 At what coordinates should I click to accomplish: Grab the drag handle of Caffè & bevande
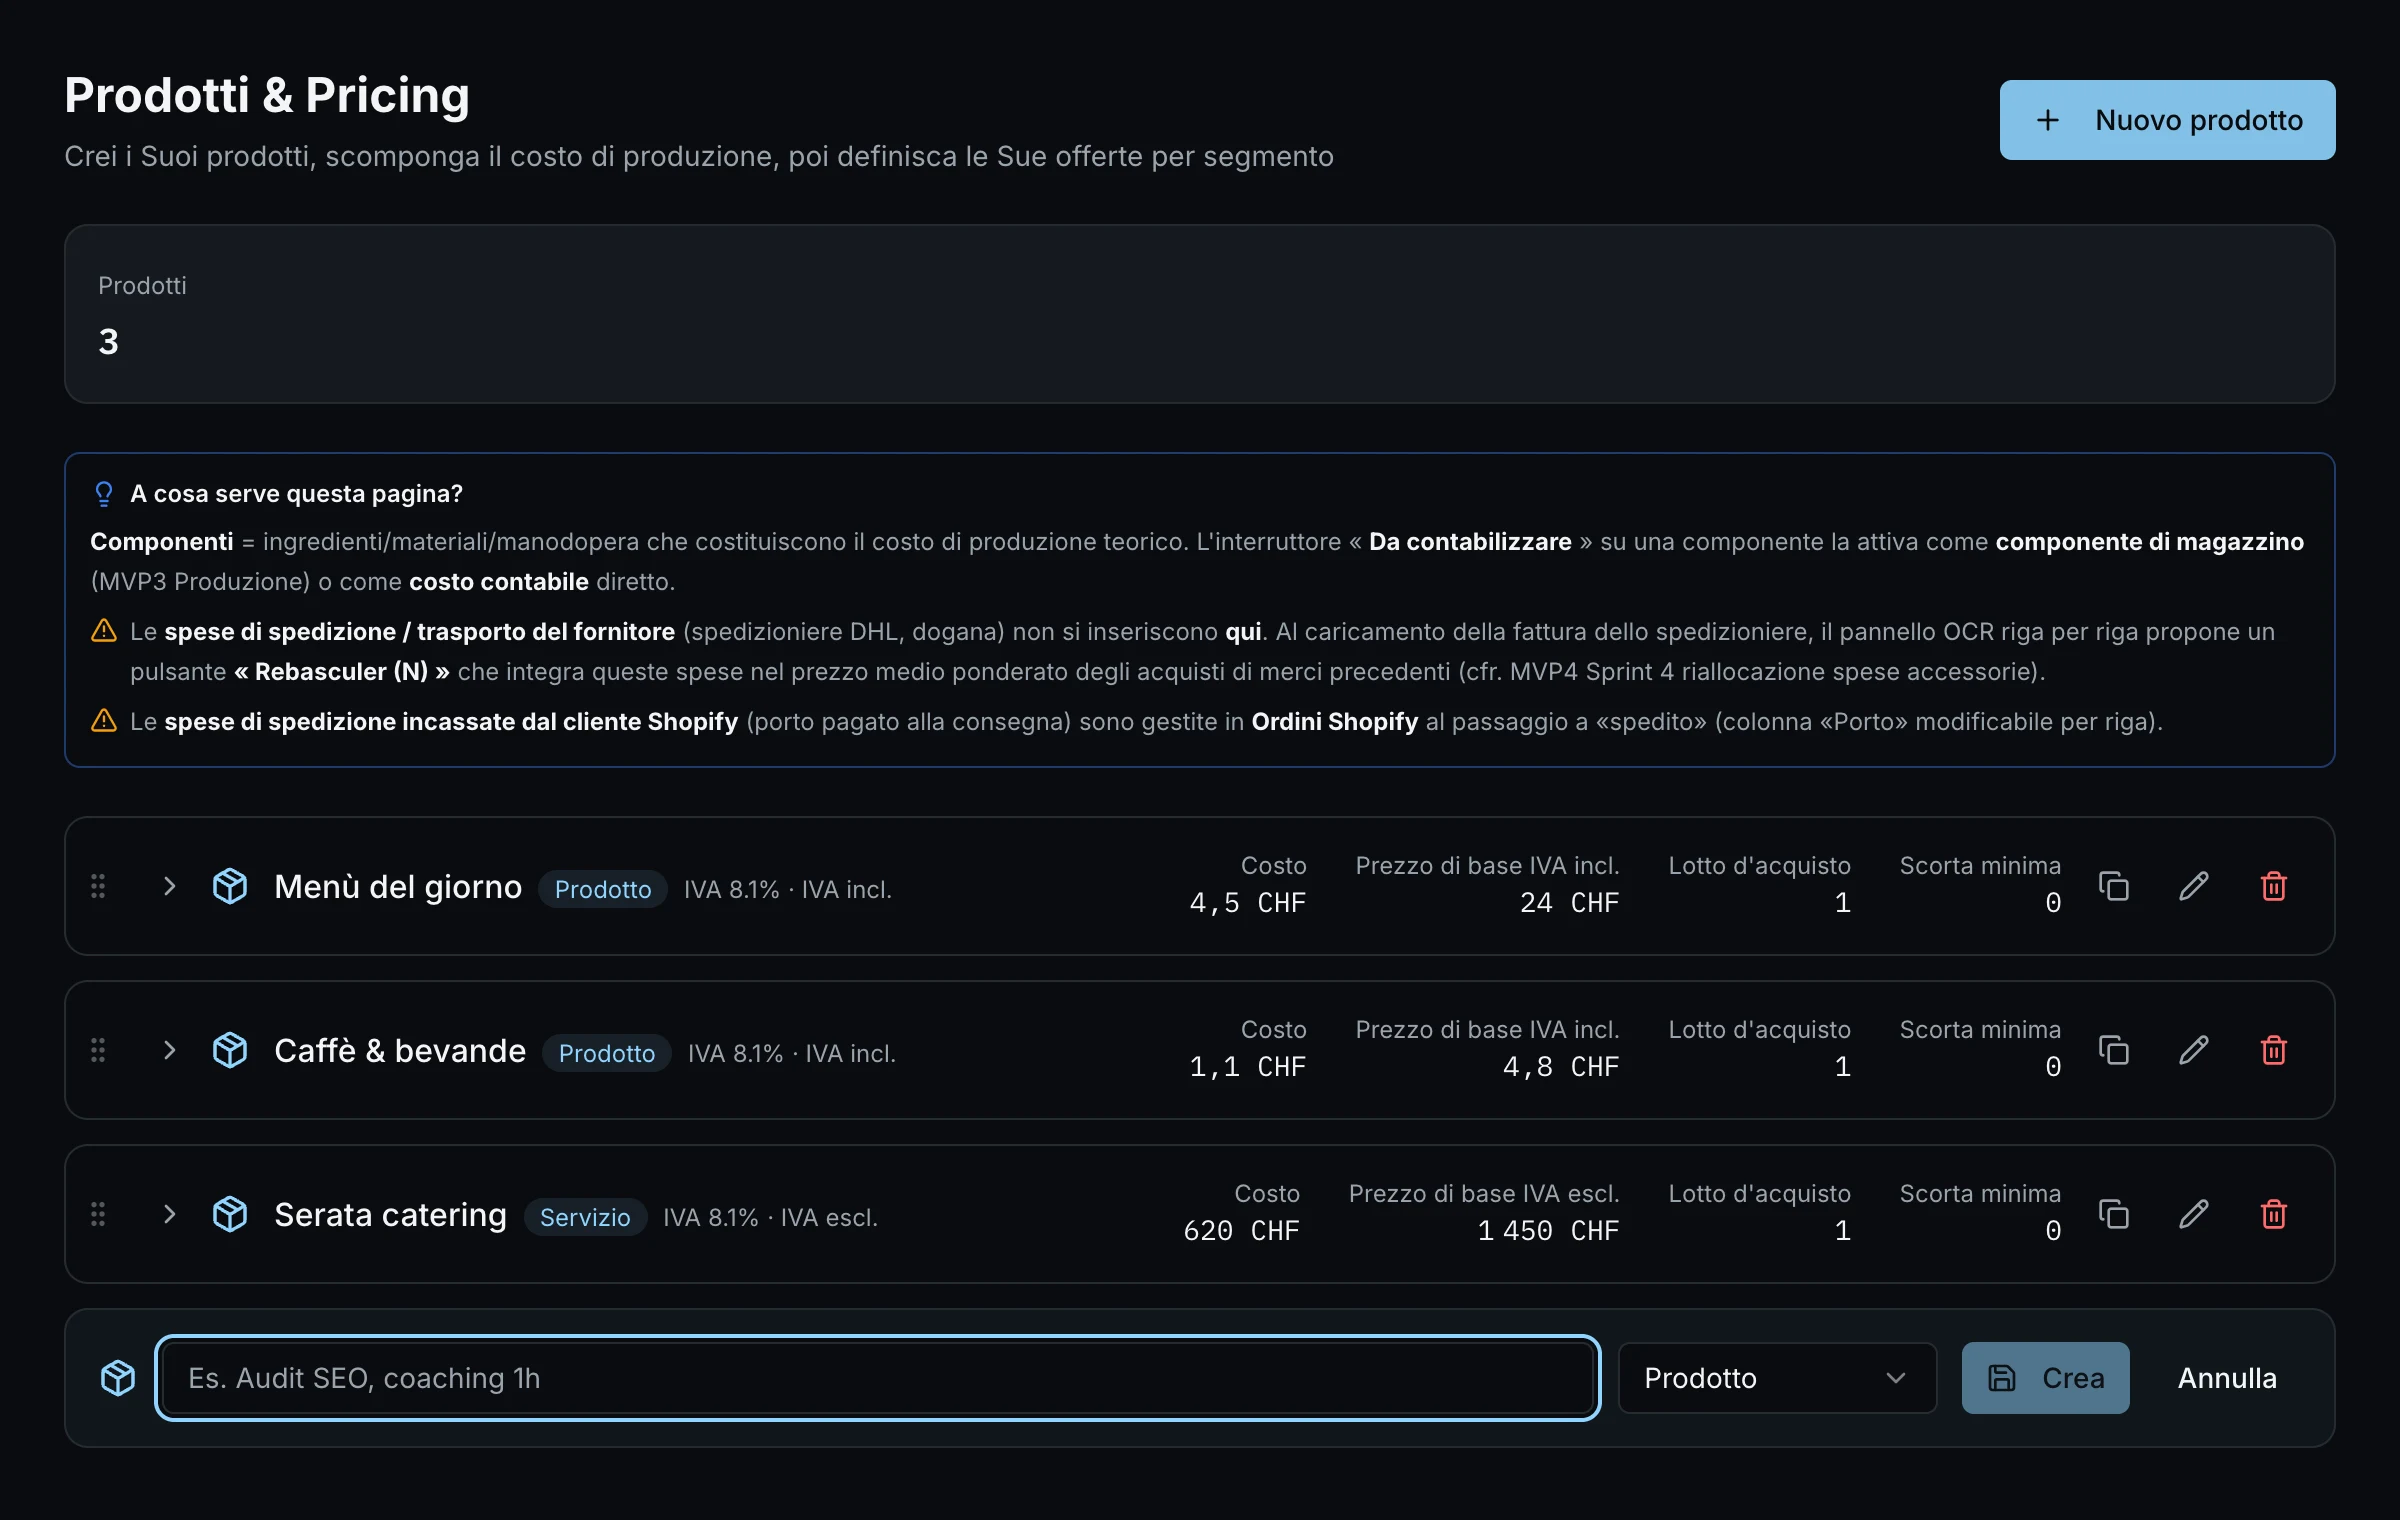click(98, 1050)
